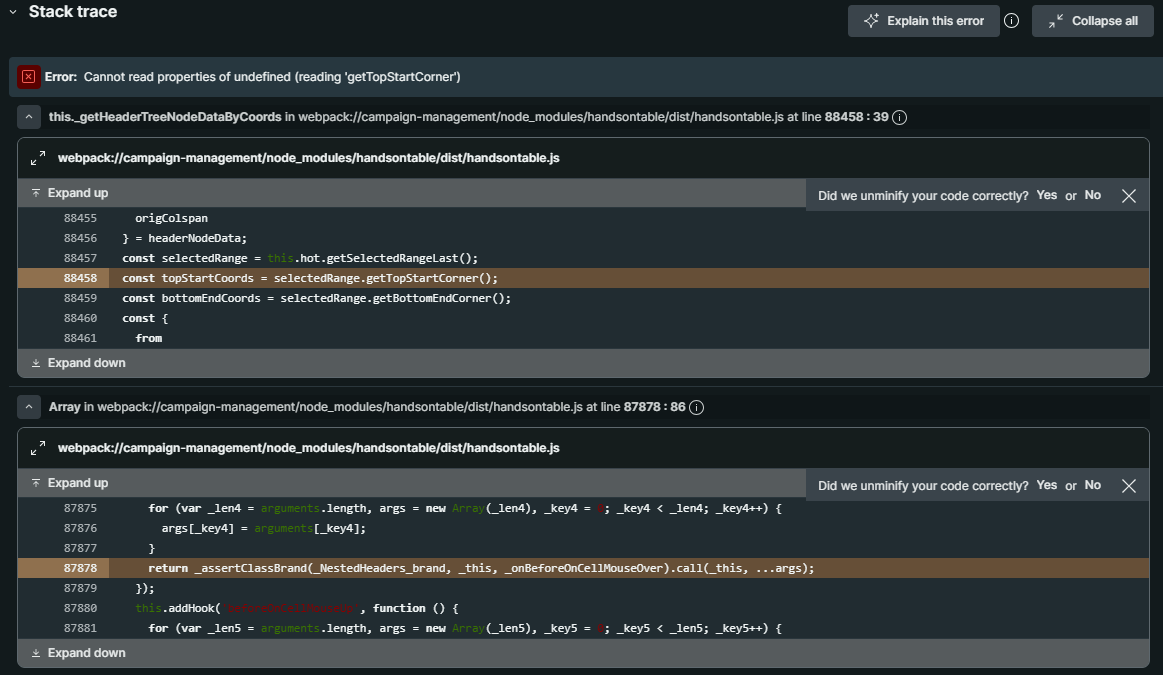
Task: Answer Yes to second unminify prompt
Action: 1046,485
